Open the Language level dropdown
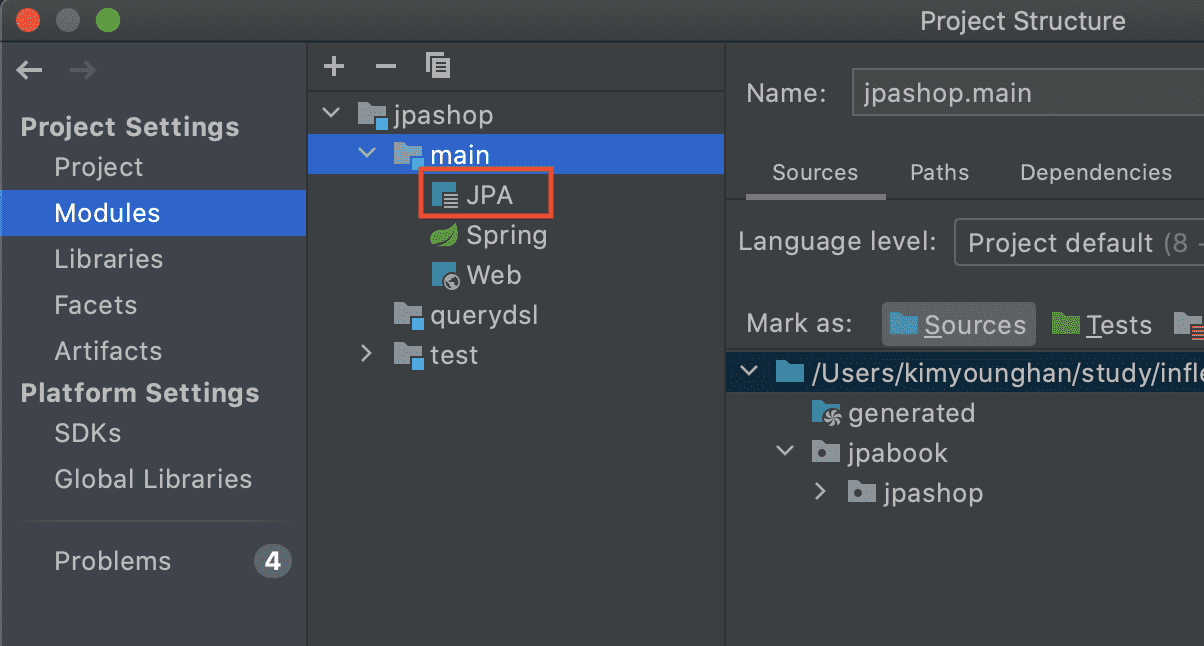The image size is (1204, 646). (1078, 243)
